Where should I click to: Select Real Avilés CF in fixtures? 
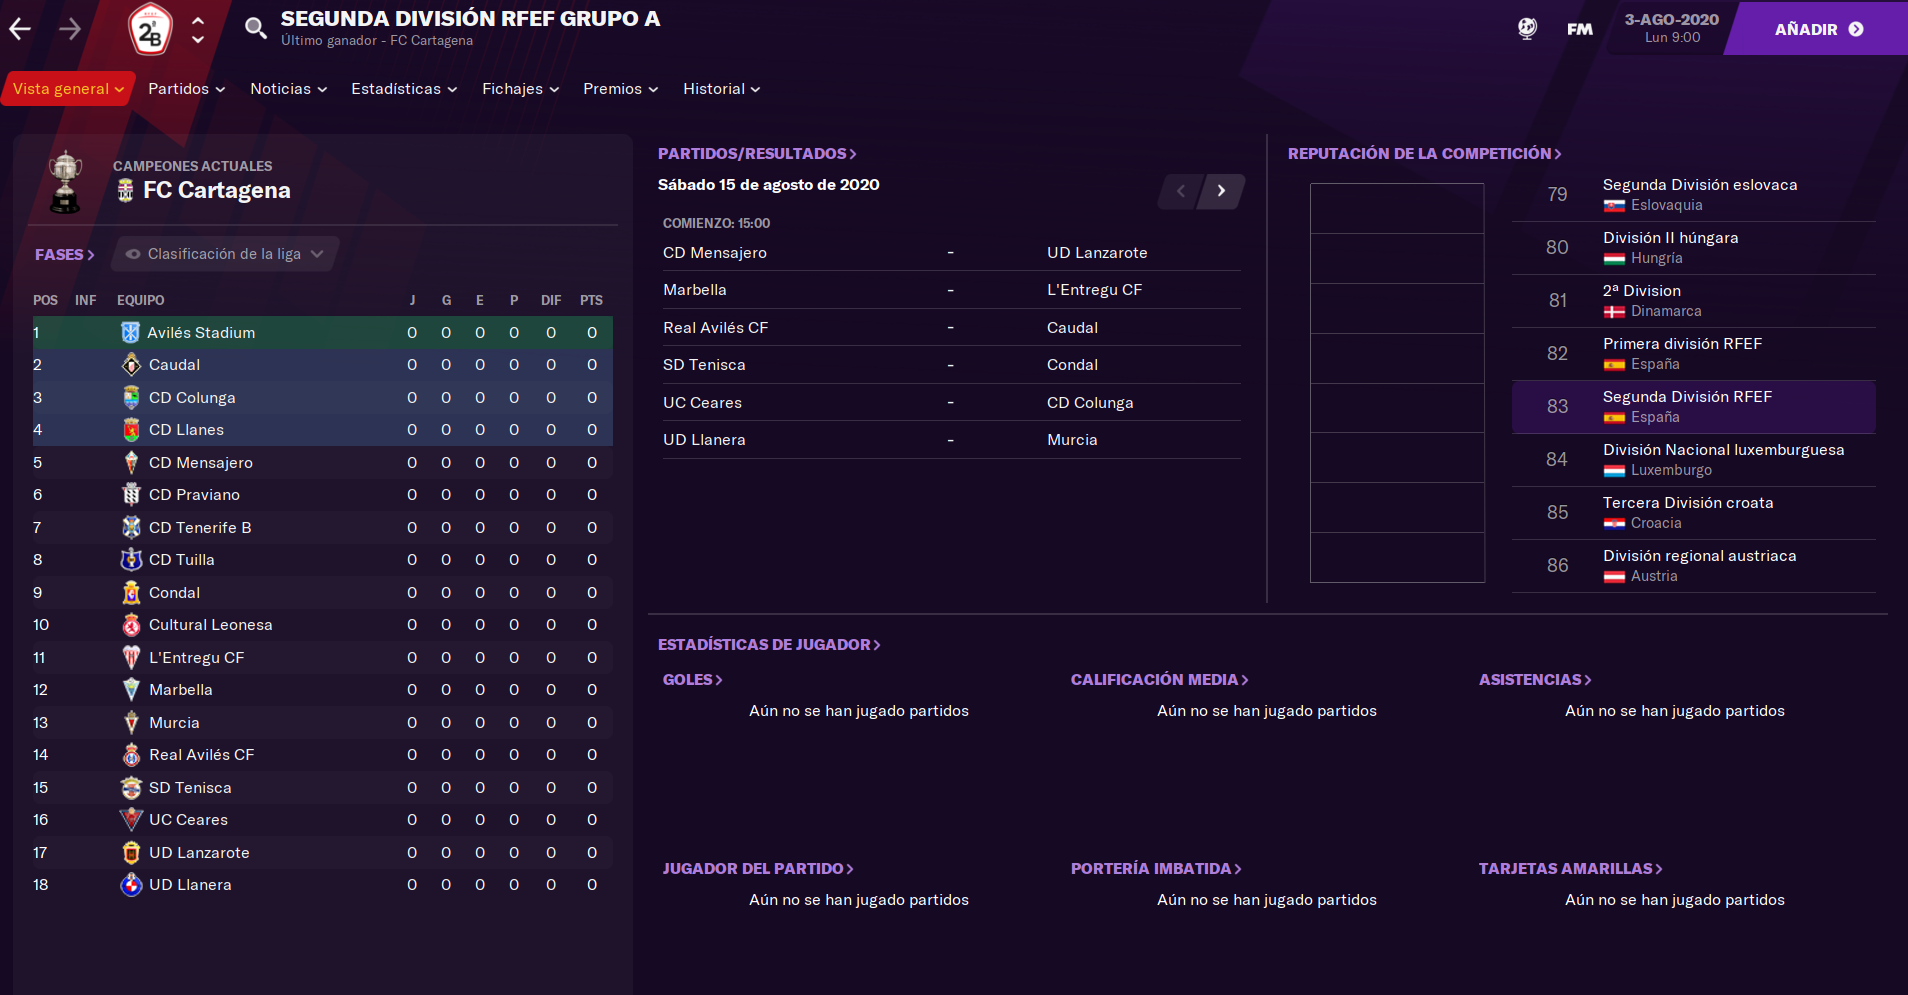(x=715, y=328)
